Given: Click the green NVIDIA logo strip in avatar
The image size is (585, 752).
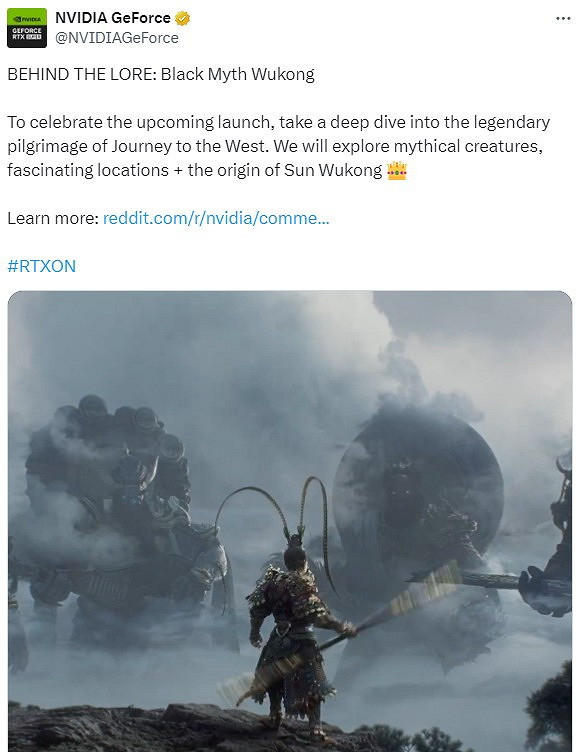Looking at the screenshot, I should (27, 18).
